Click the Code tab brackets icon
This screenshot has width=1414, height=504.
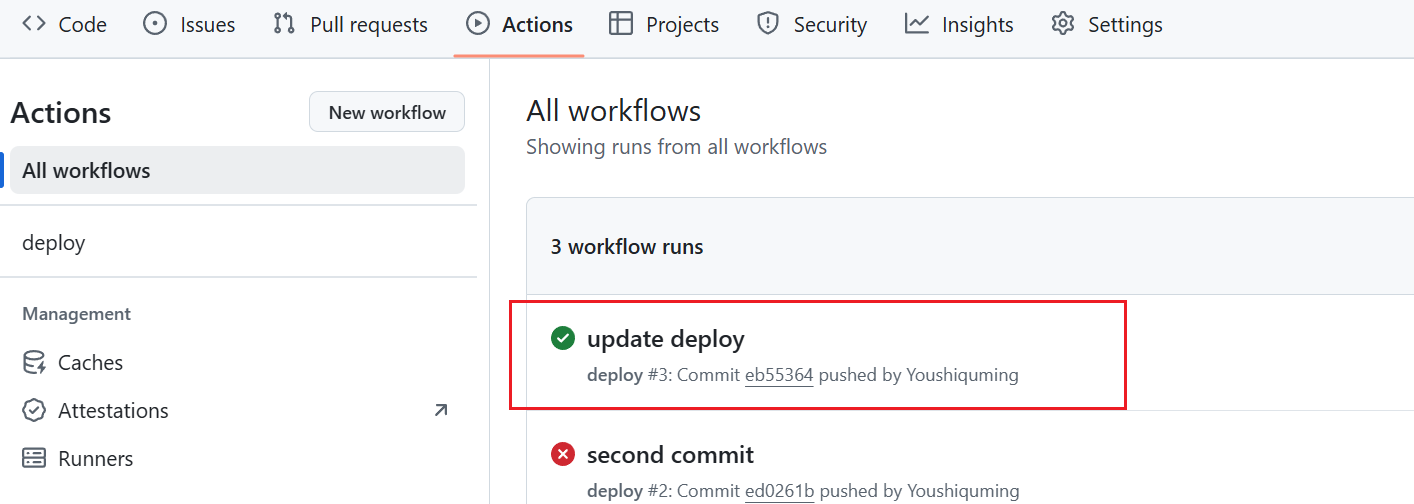[x=33, y=24]
